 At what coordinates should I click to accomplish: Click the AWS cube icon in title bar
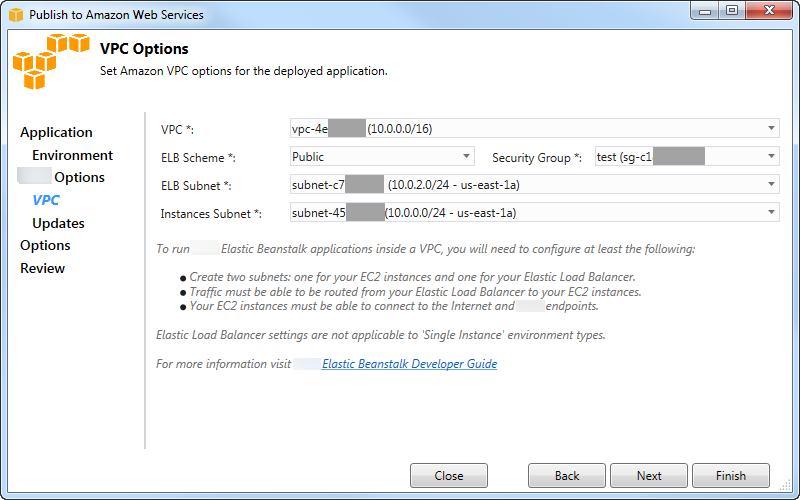click(15, 15)
